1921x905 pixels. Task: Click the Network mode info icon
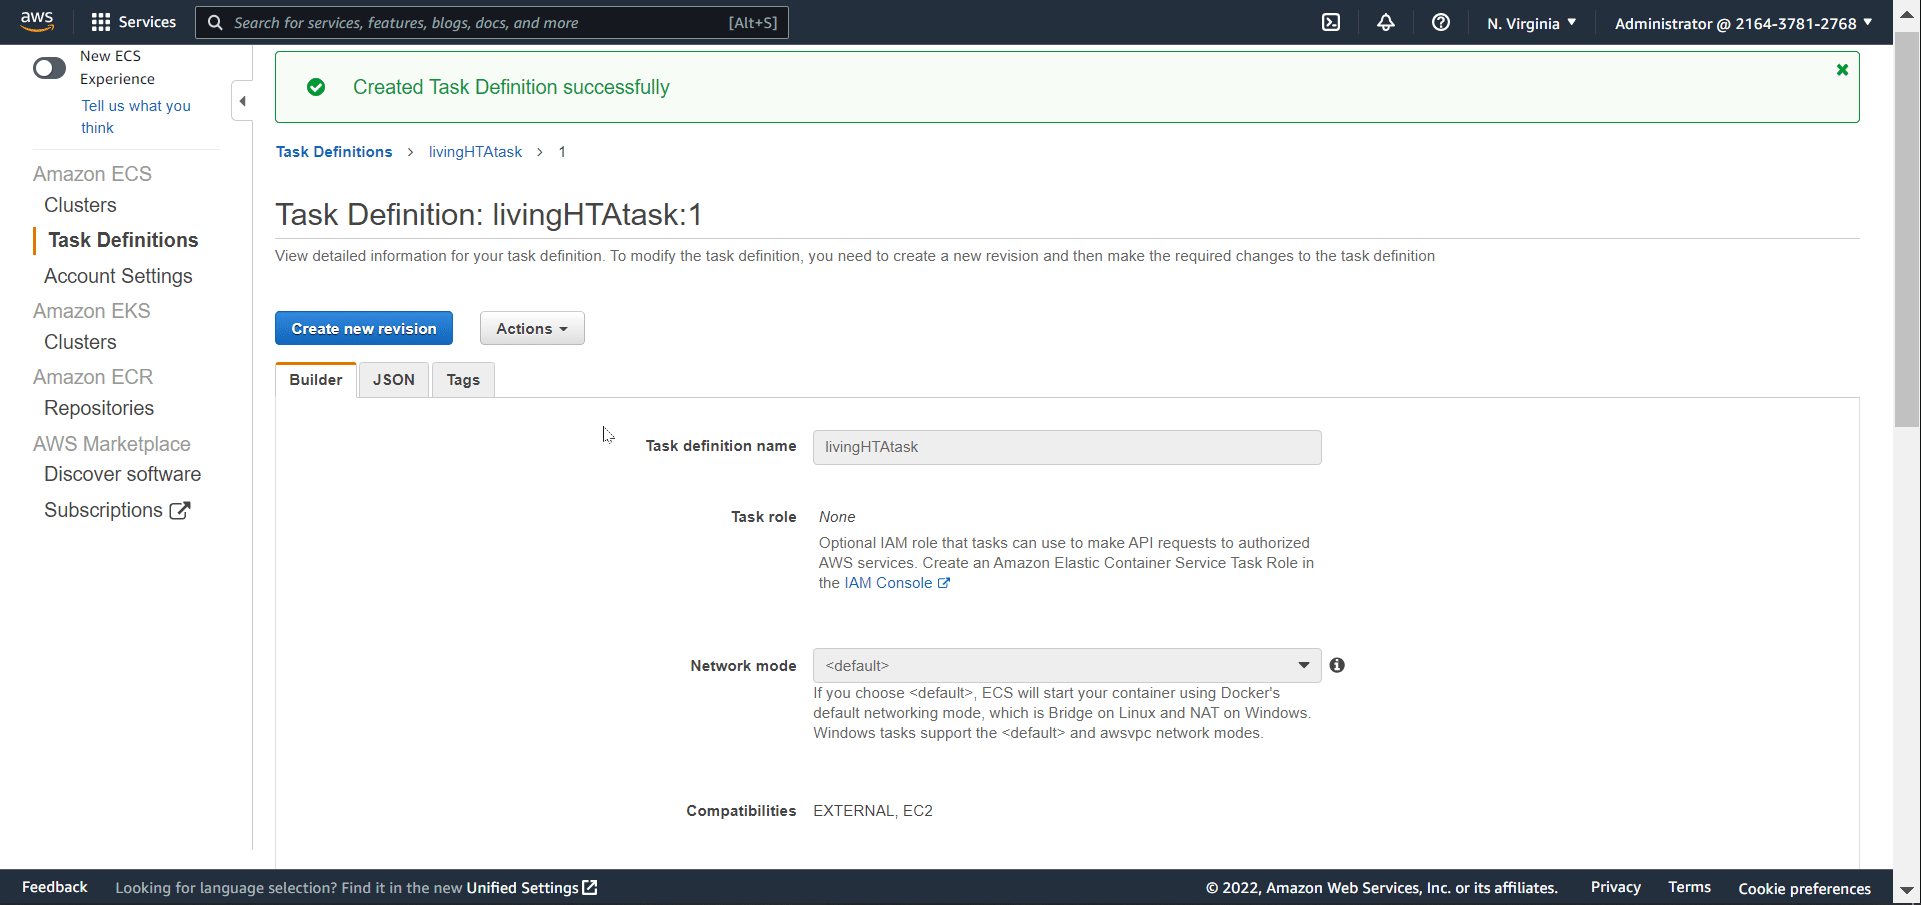coord(1337,665)
